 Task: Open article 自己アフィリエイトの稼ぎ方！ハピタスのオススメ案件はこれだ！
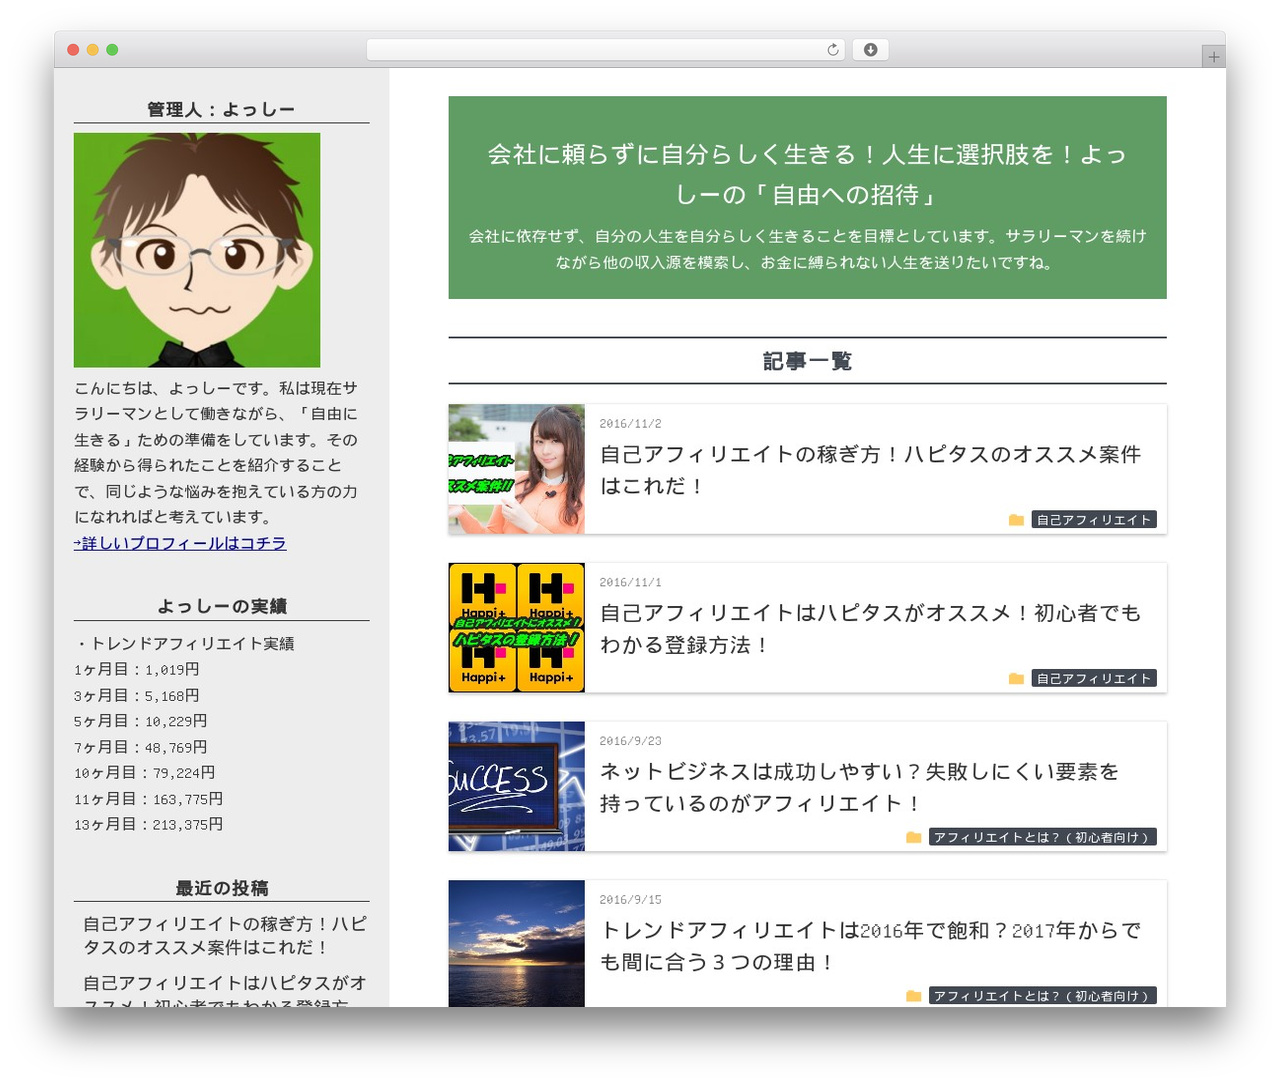click(870, 470)
